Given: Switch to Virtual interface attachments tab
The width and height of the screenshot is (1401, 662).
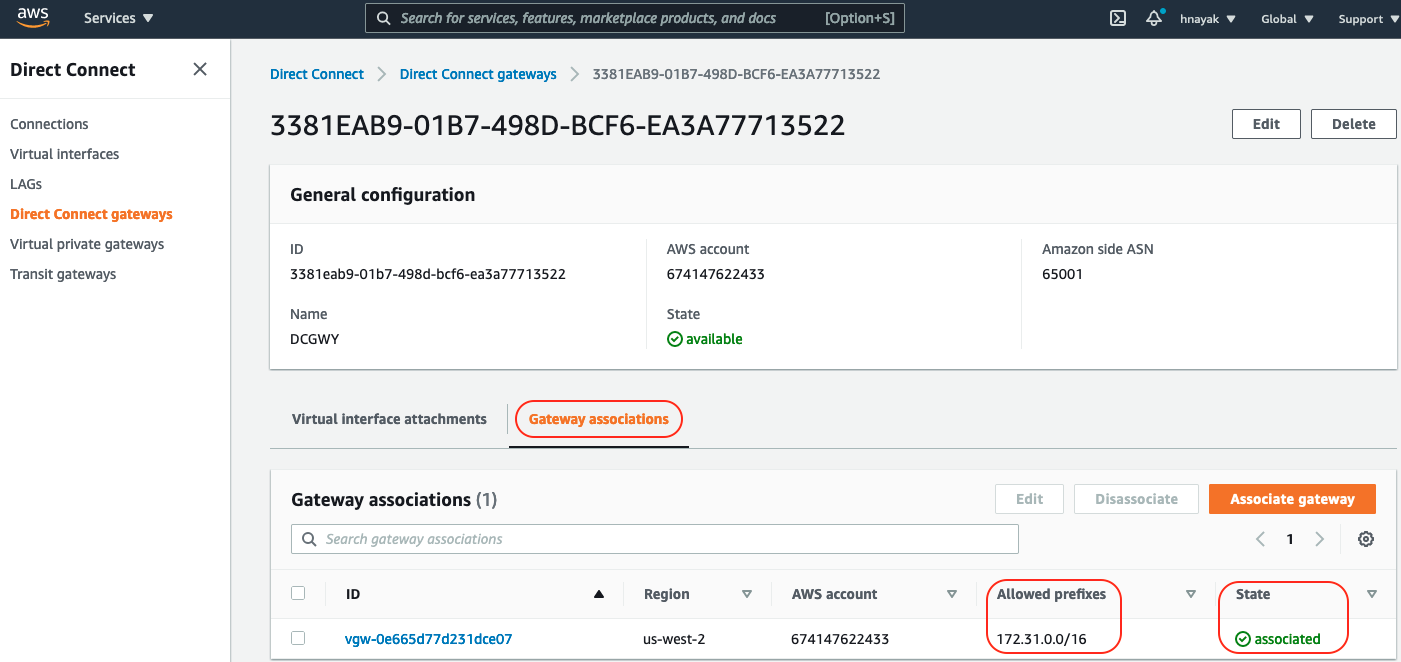Looking at the screenshot, I should [x=389, y=419].
